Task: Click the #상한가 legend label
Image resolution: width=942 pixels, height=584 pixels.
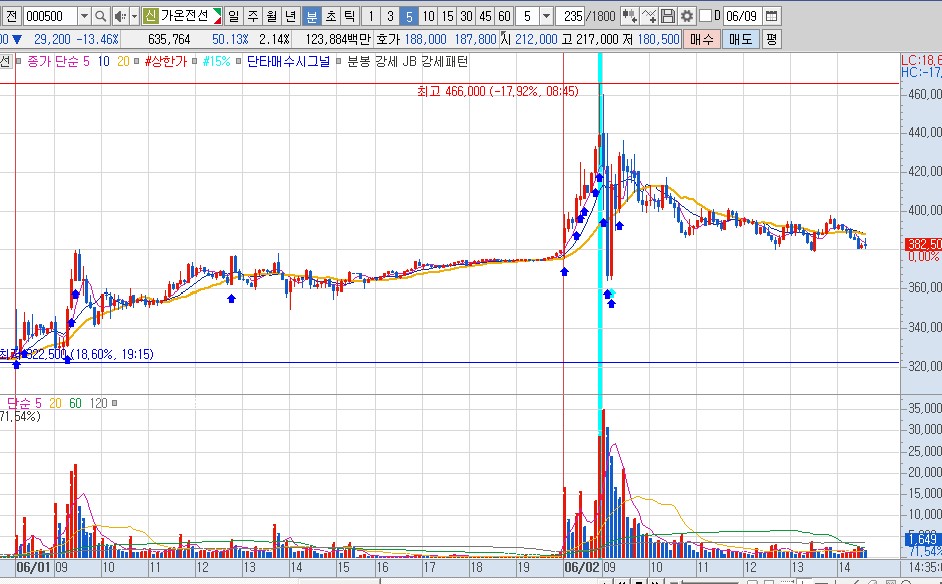Action: 166,61
